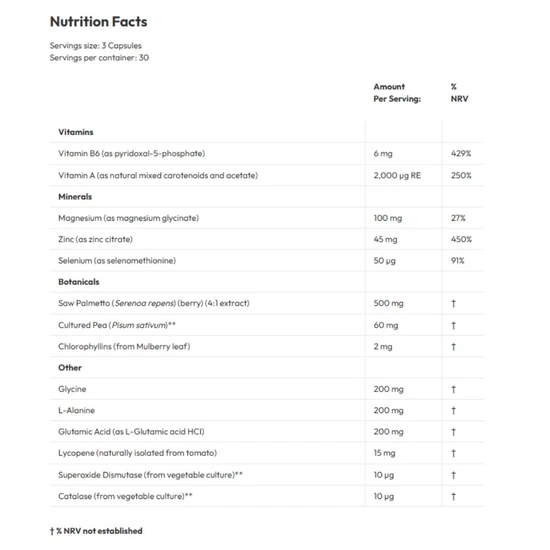
Task: Click the Lycopene 15 mg amount
Action: [x=384, y=453]
